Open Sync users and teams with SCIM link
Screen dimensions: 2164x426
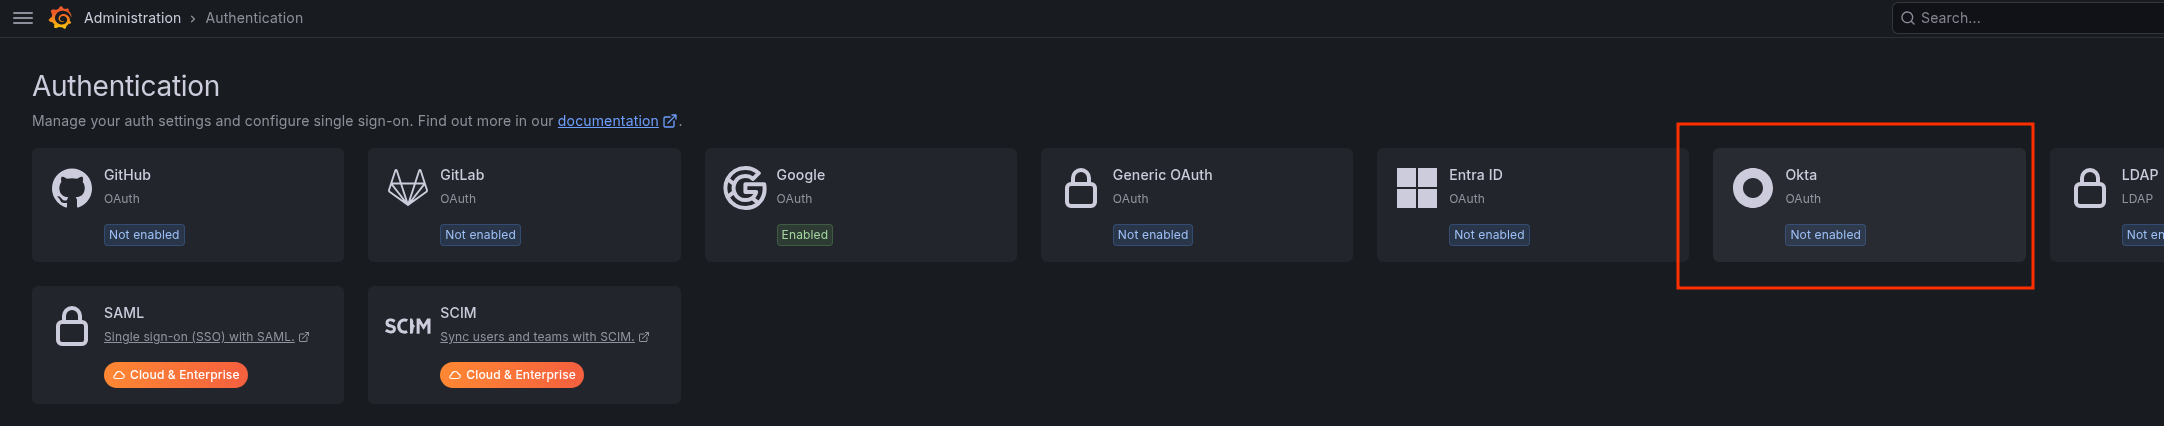tap(537, 337)
